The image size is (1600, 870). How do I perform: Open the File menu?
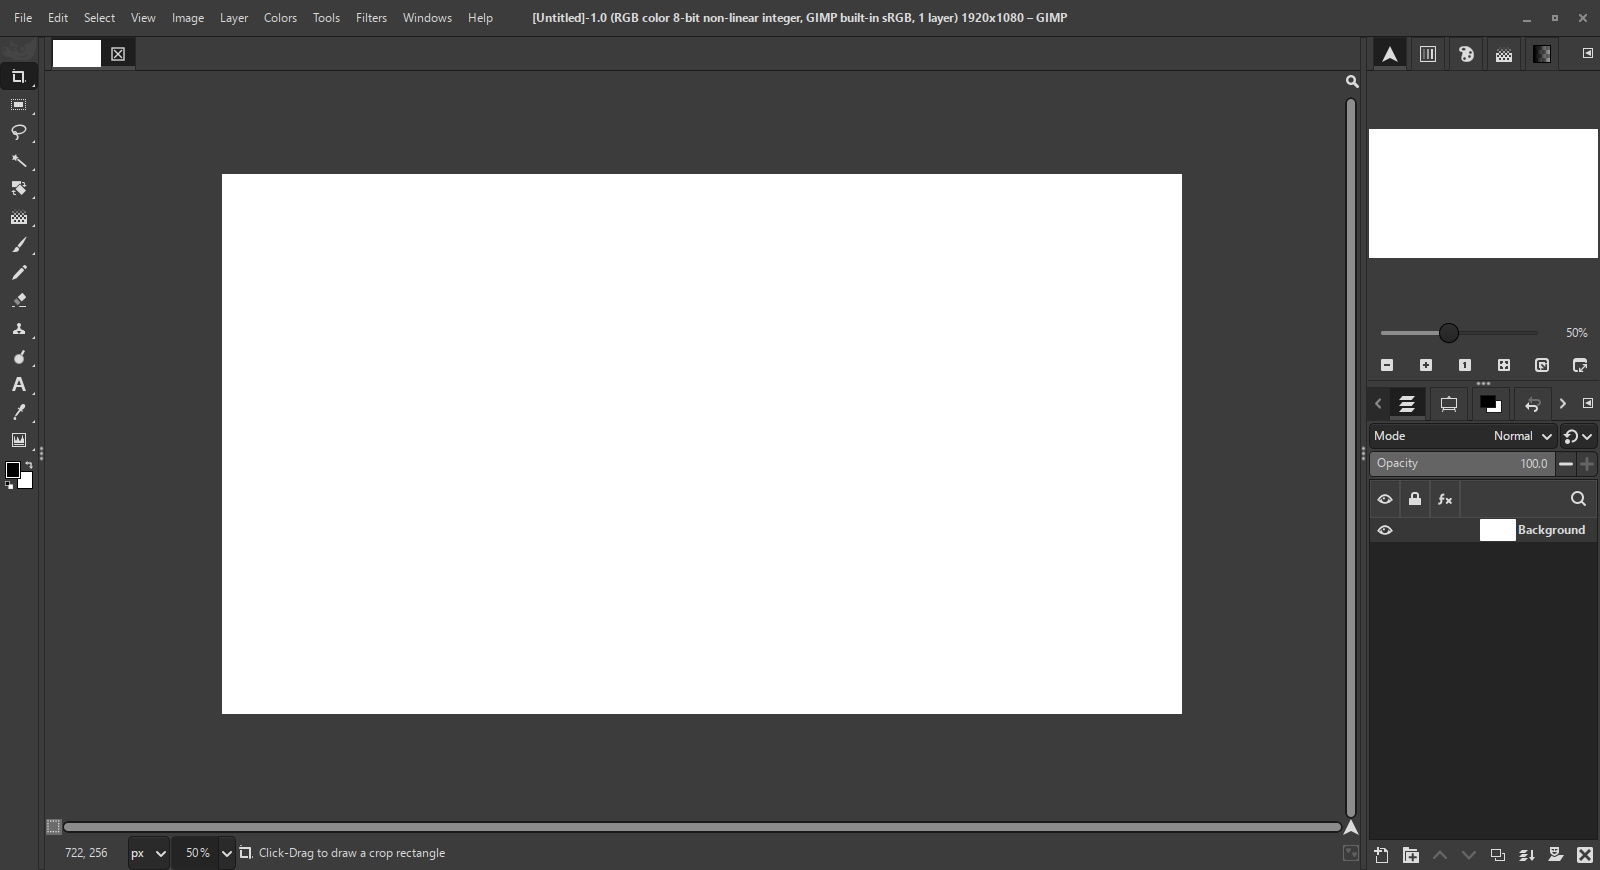click(x=23, y=18)
